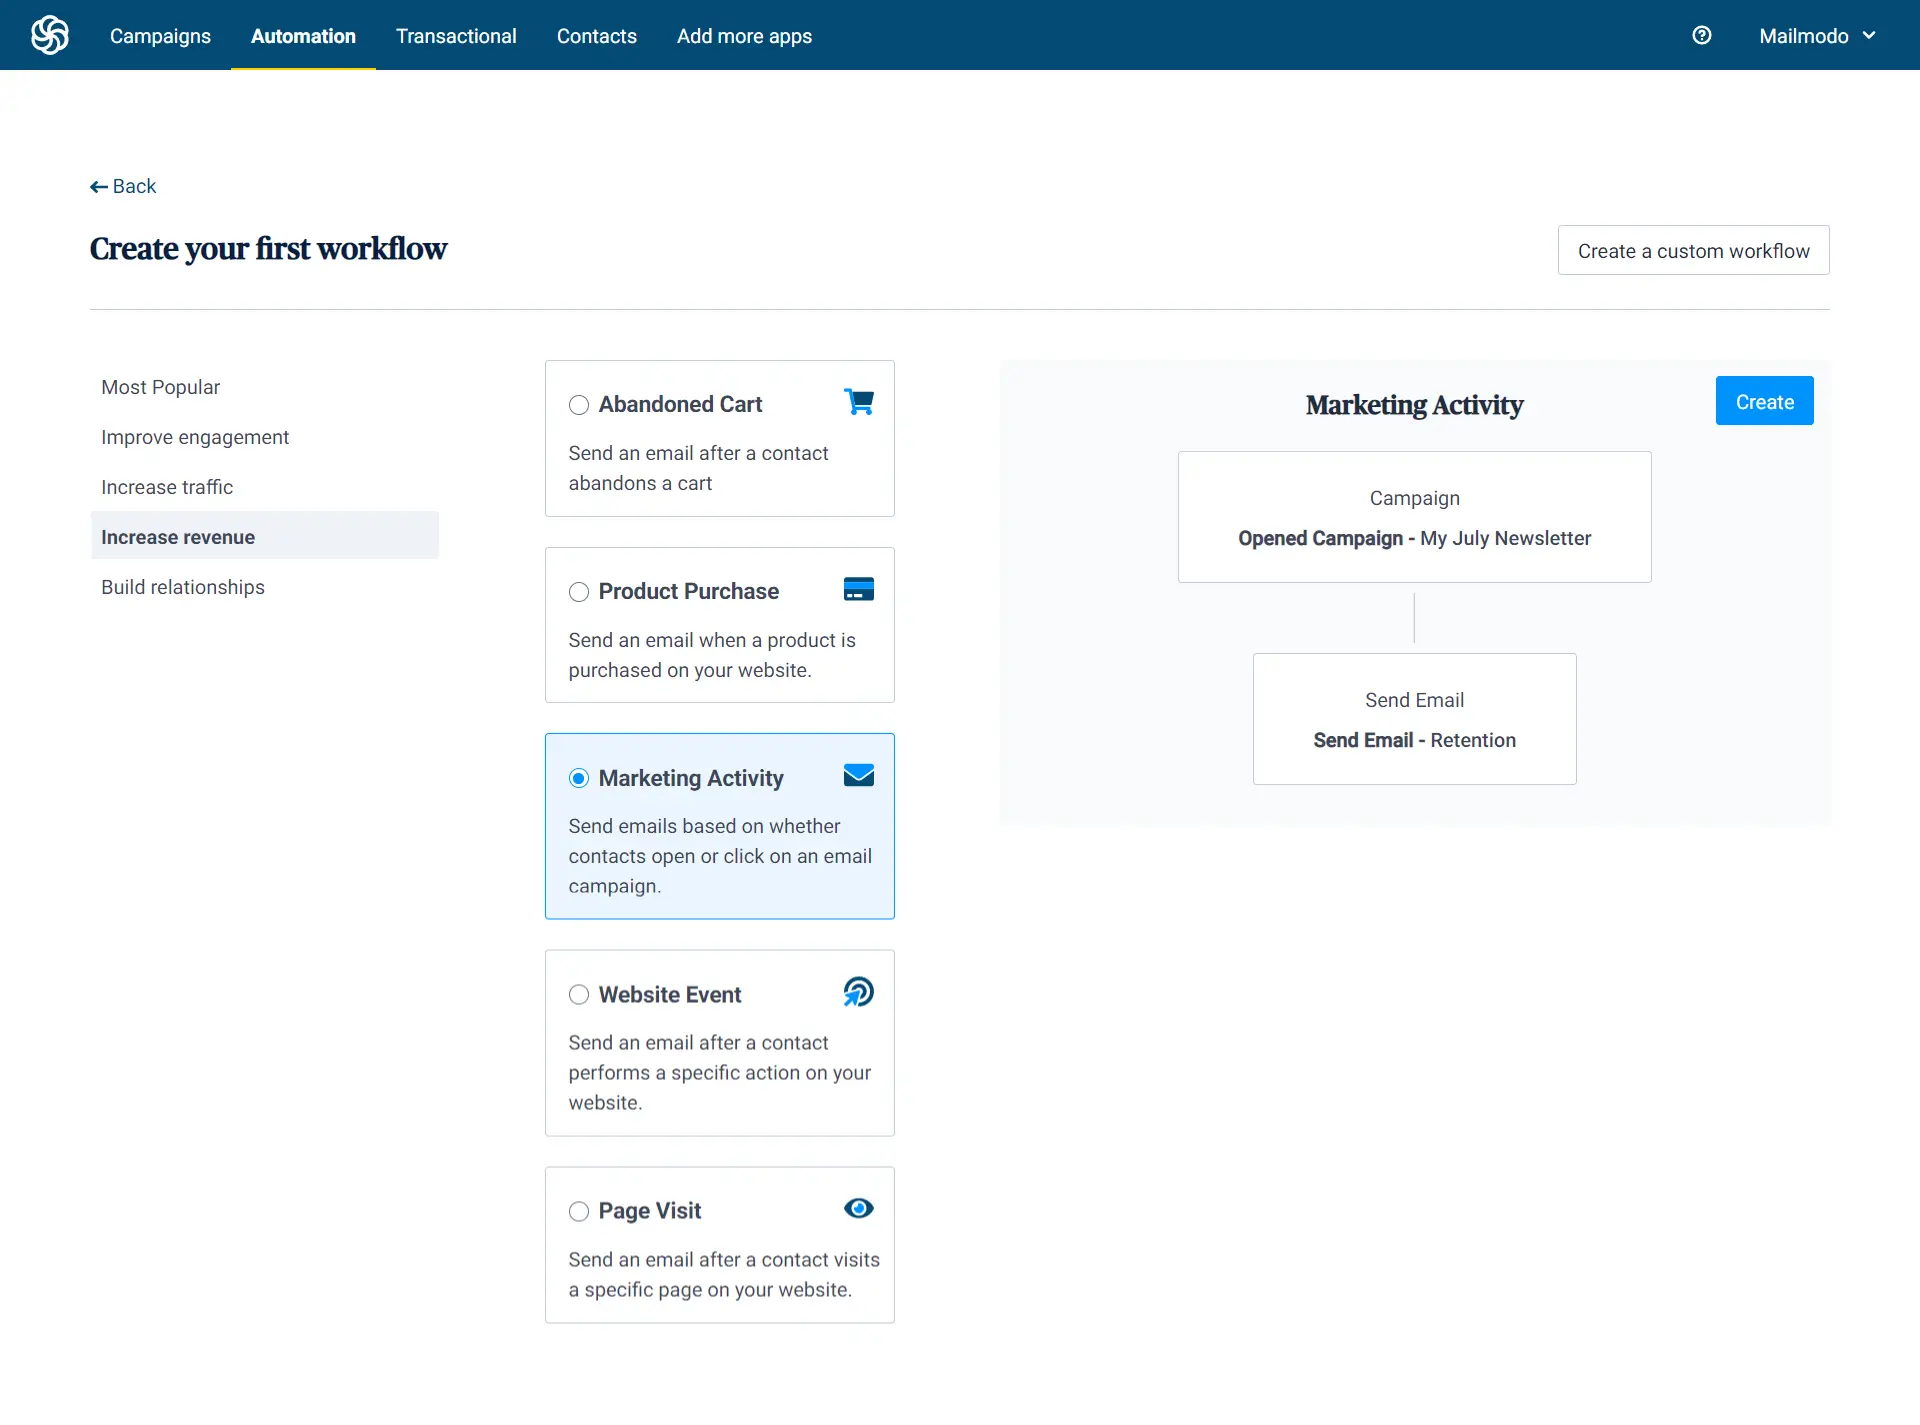This screenshot has width=1920, height=1425.
Task: Select the Website Event radio button
Action: tap(579, 995)
